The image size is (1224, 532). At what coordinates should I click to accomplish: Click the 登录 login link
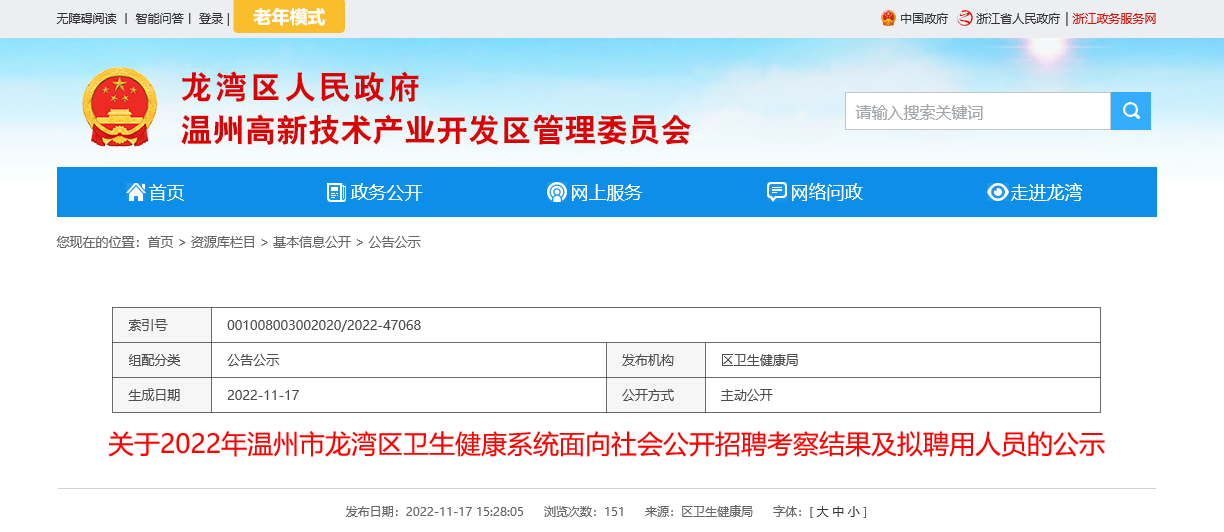[211, 18]
